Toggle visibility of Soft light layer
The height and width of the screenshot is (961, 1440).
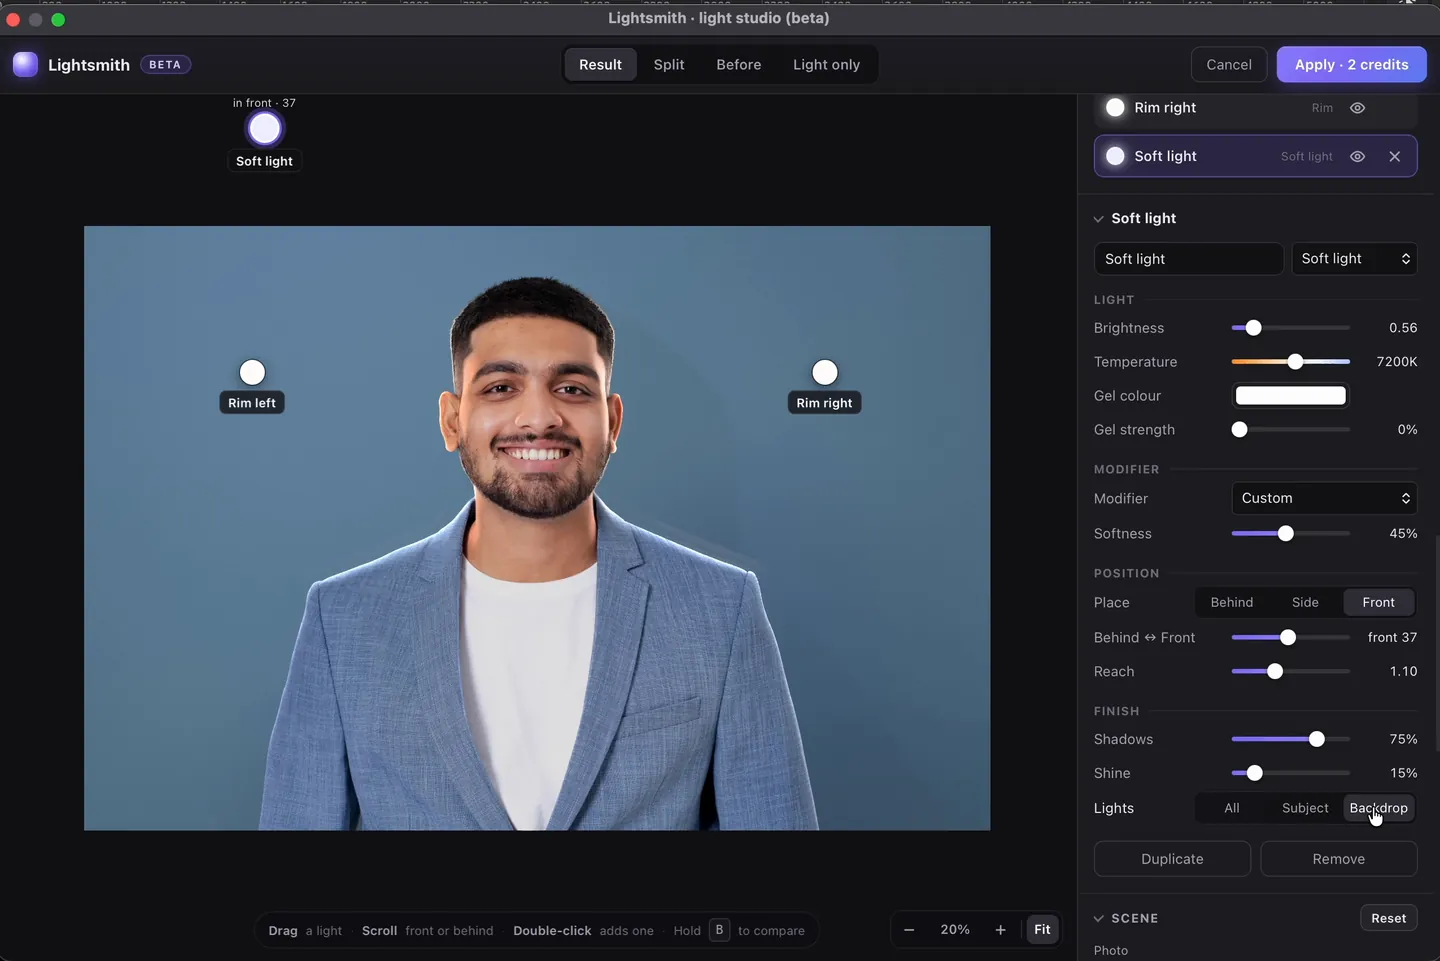pos(1358,156)
